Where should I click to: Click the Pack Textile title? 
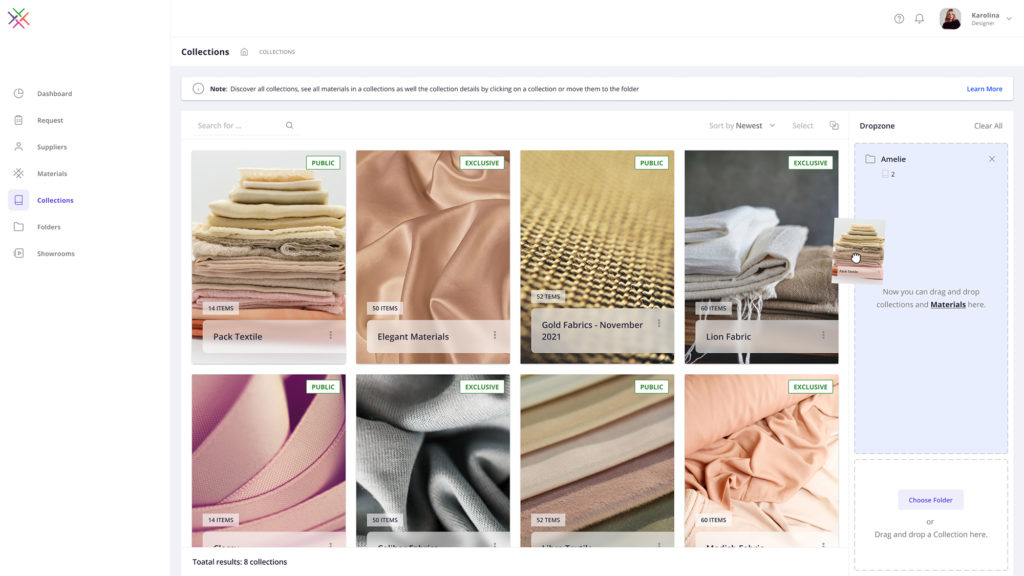(x=238, y=336)
